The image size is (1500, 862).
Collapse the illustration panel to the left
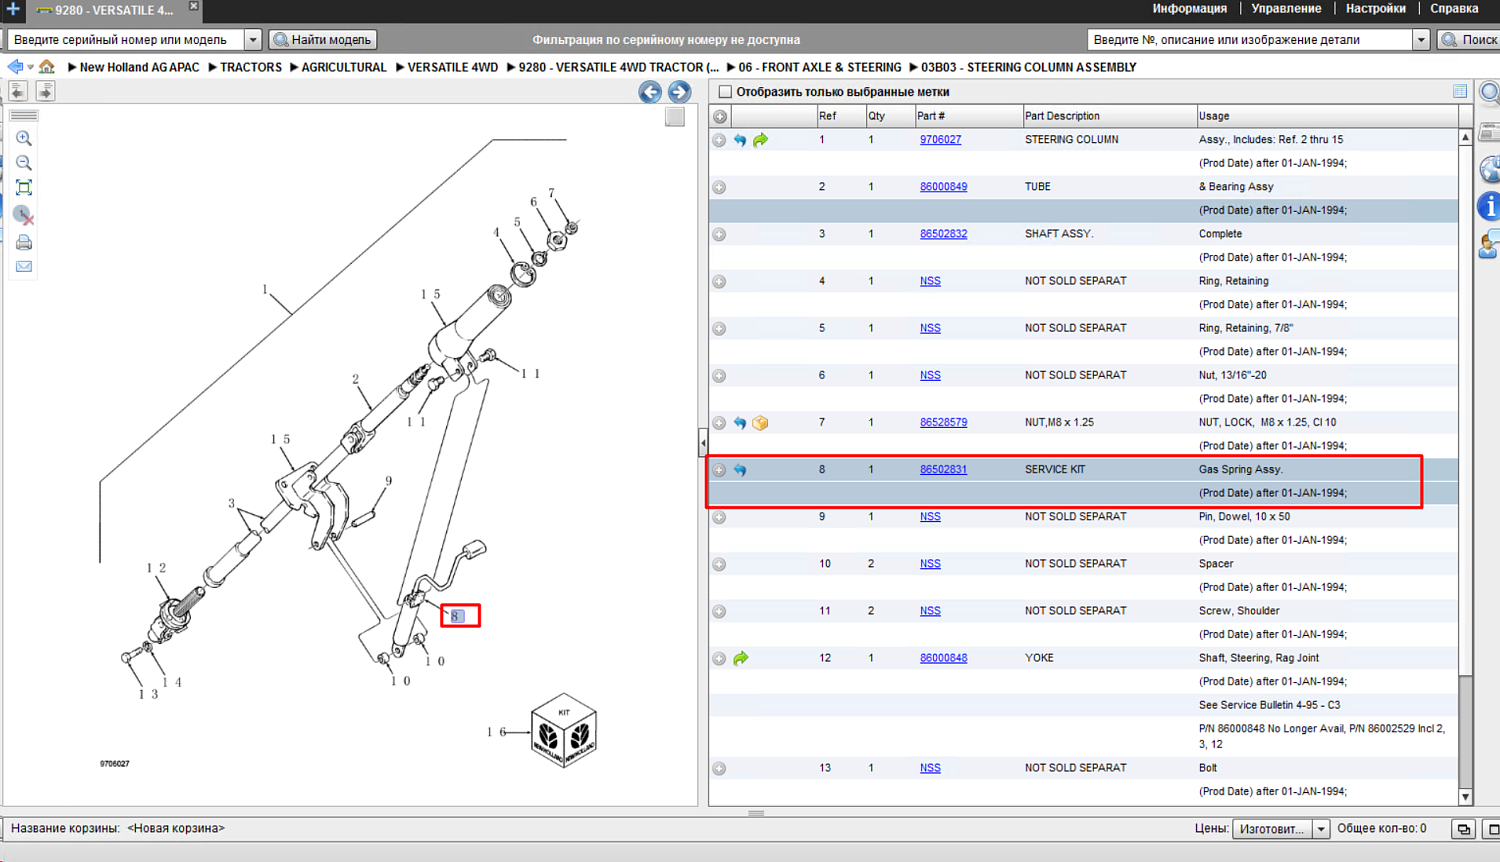click(x=18, y=91)
